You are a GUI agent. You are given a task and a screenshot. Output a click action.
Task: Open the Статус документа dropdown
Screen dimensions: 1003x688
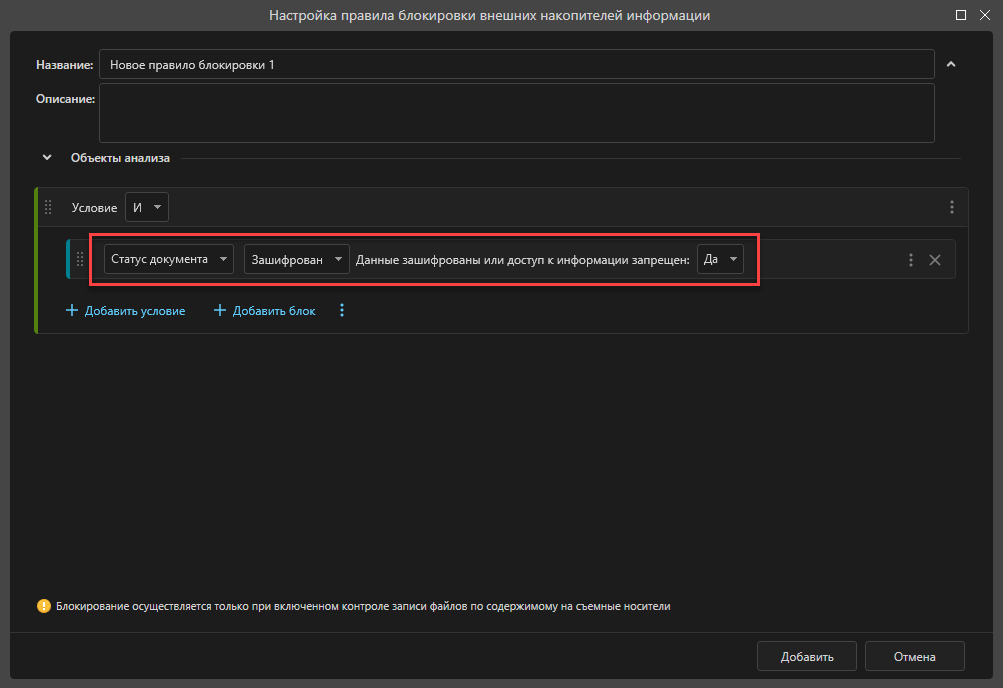click(x=169, y=259)
